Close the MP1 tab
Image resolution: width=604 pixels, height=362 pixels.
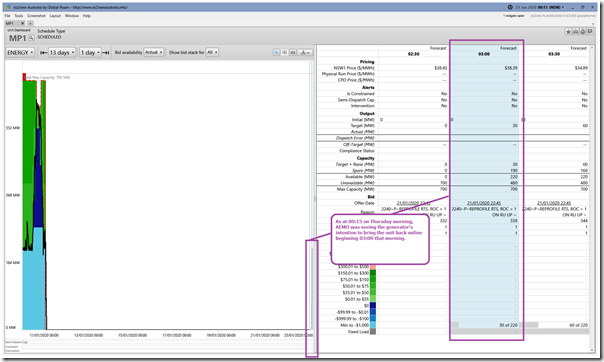coord(22,23)
